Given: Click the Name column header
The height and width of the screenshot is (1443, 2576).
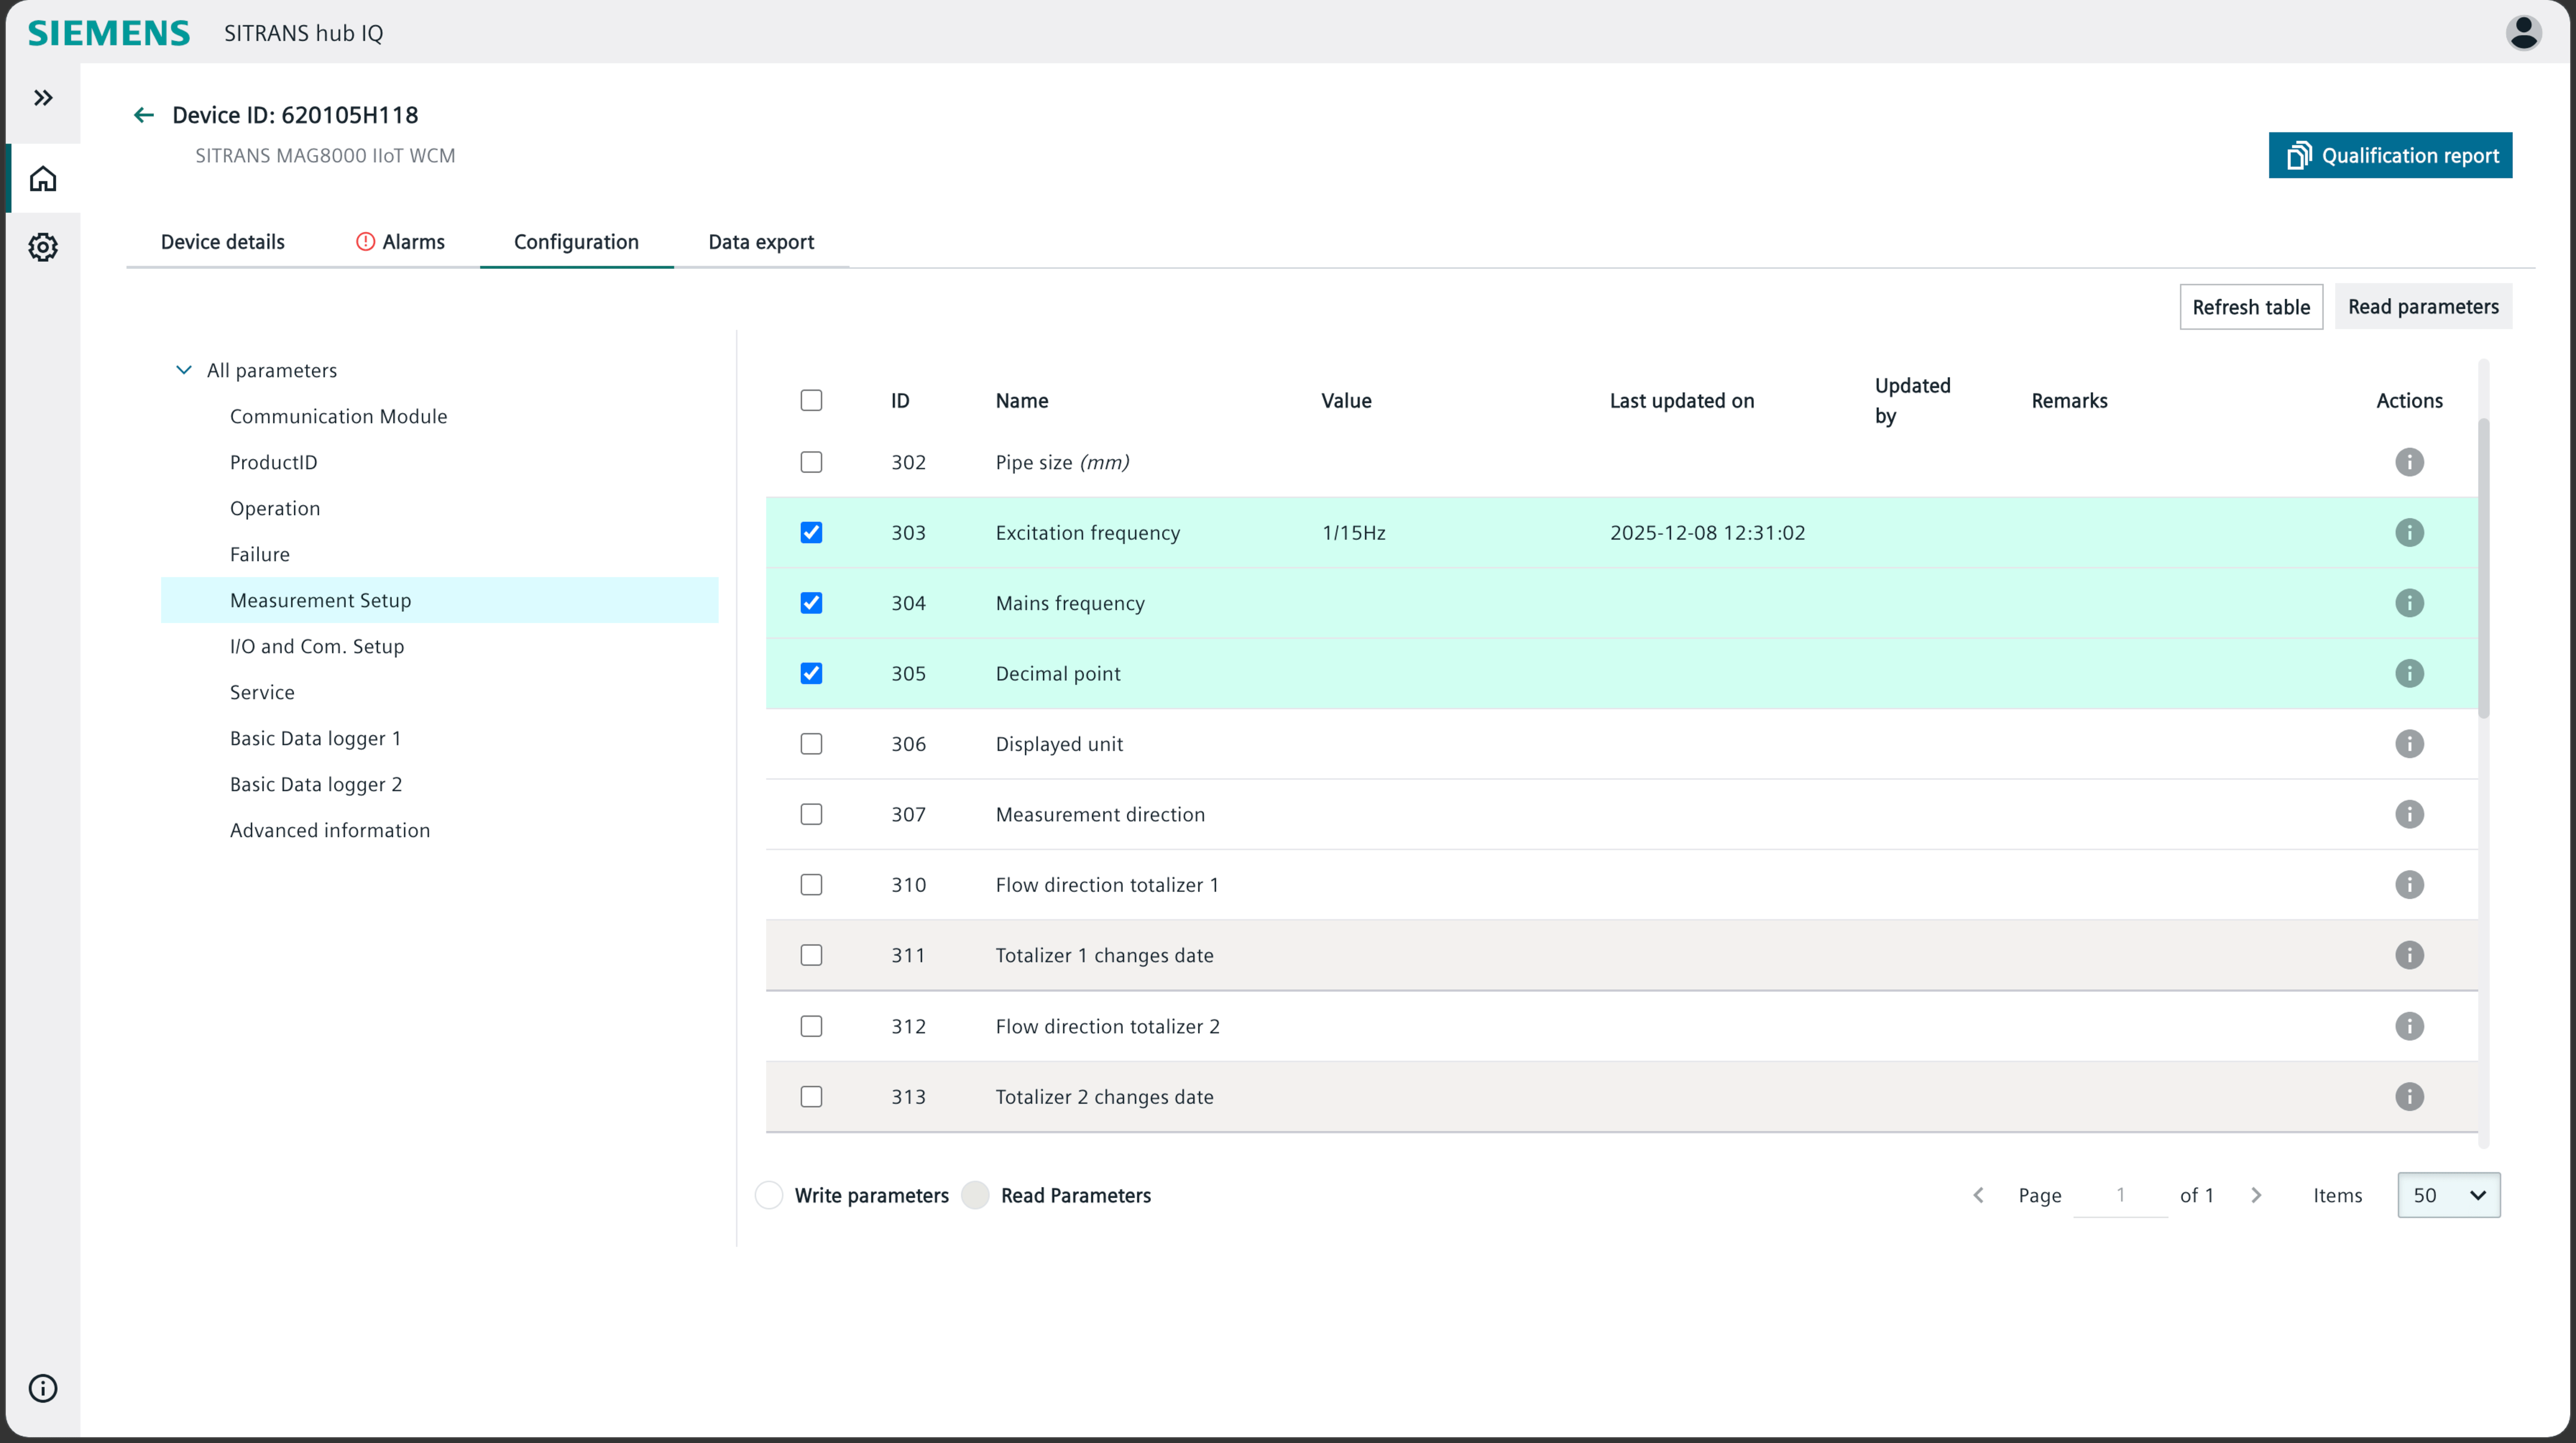Looking at the screenshot, I should pos(1021,401).
